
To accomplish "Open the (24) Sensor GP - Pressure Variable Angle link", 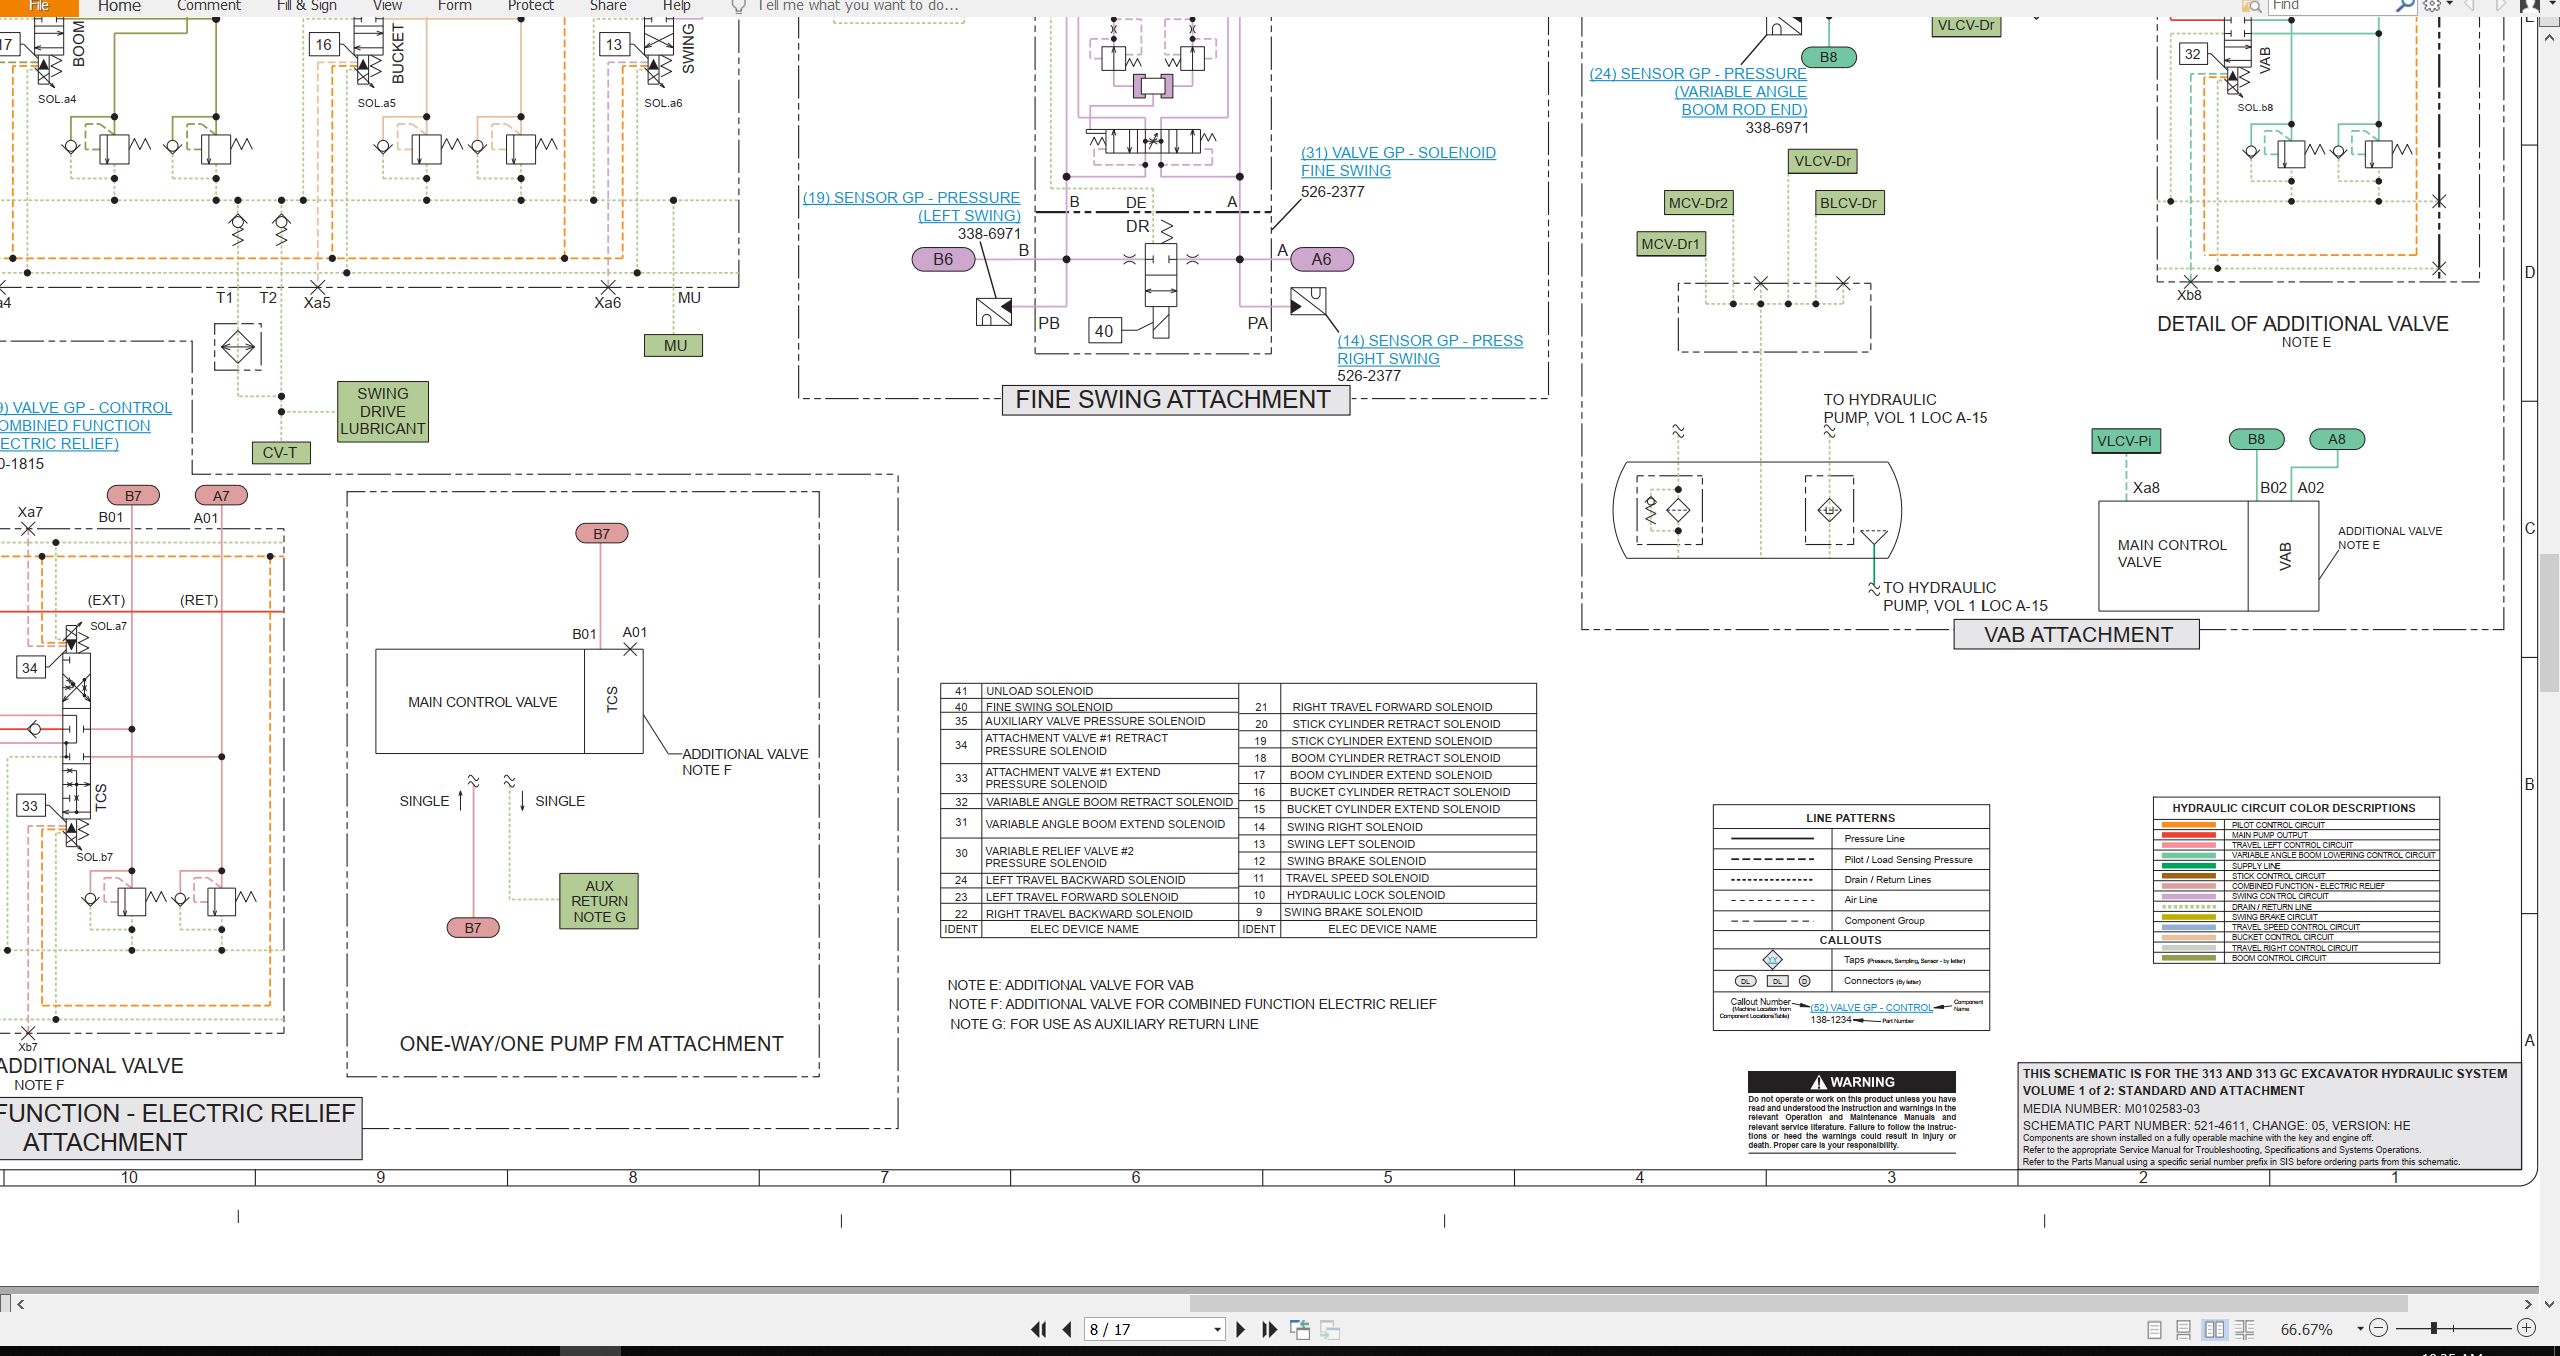I will click(1698, 92).
